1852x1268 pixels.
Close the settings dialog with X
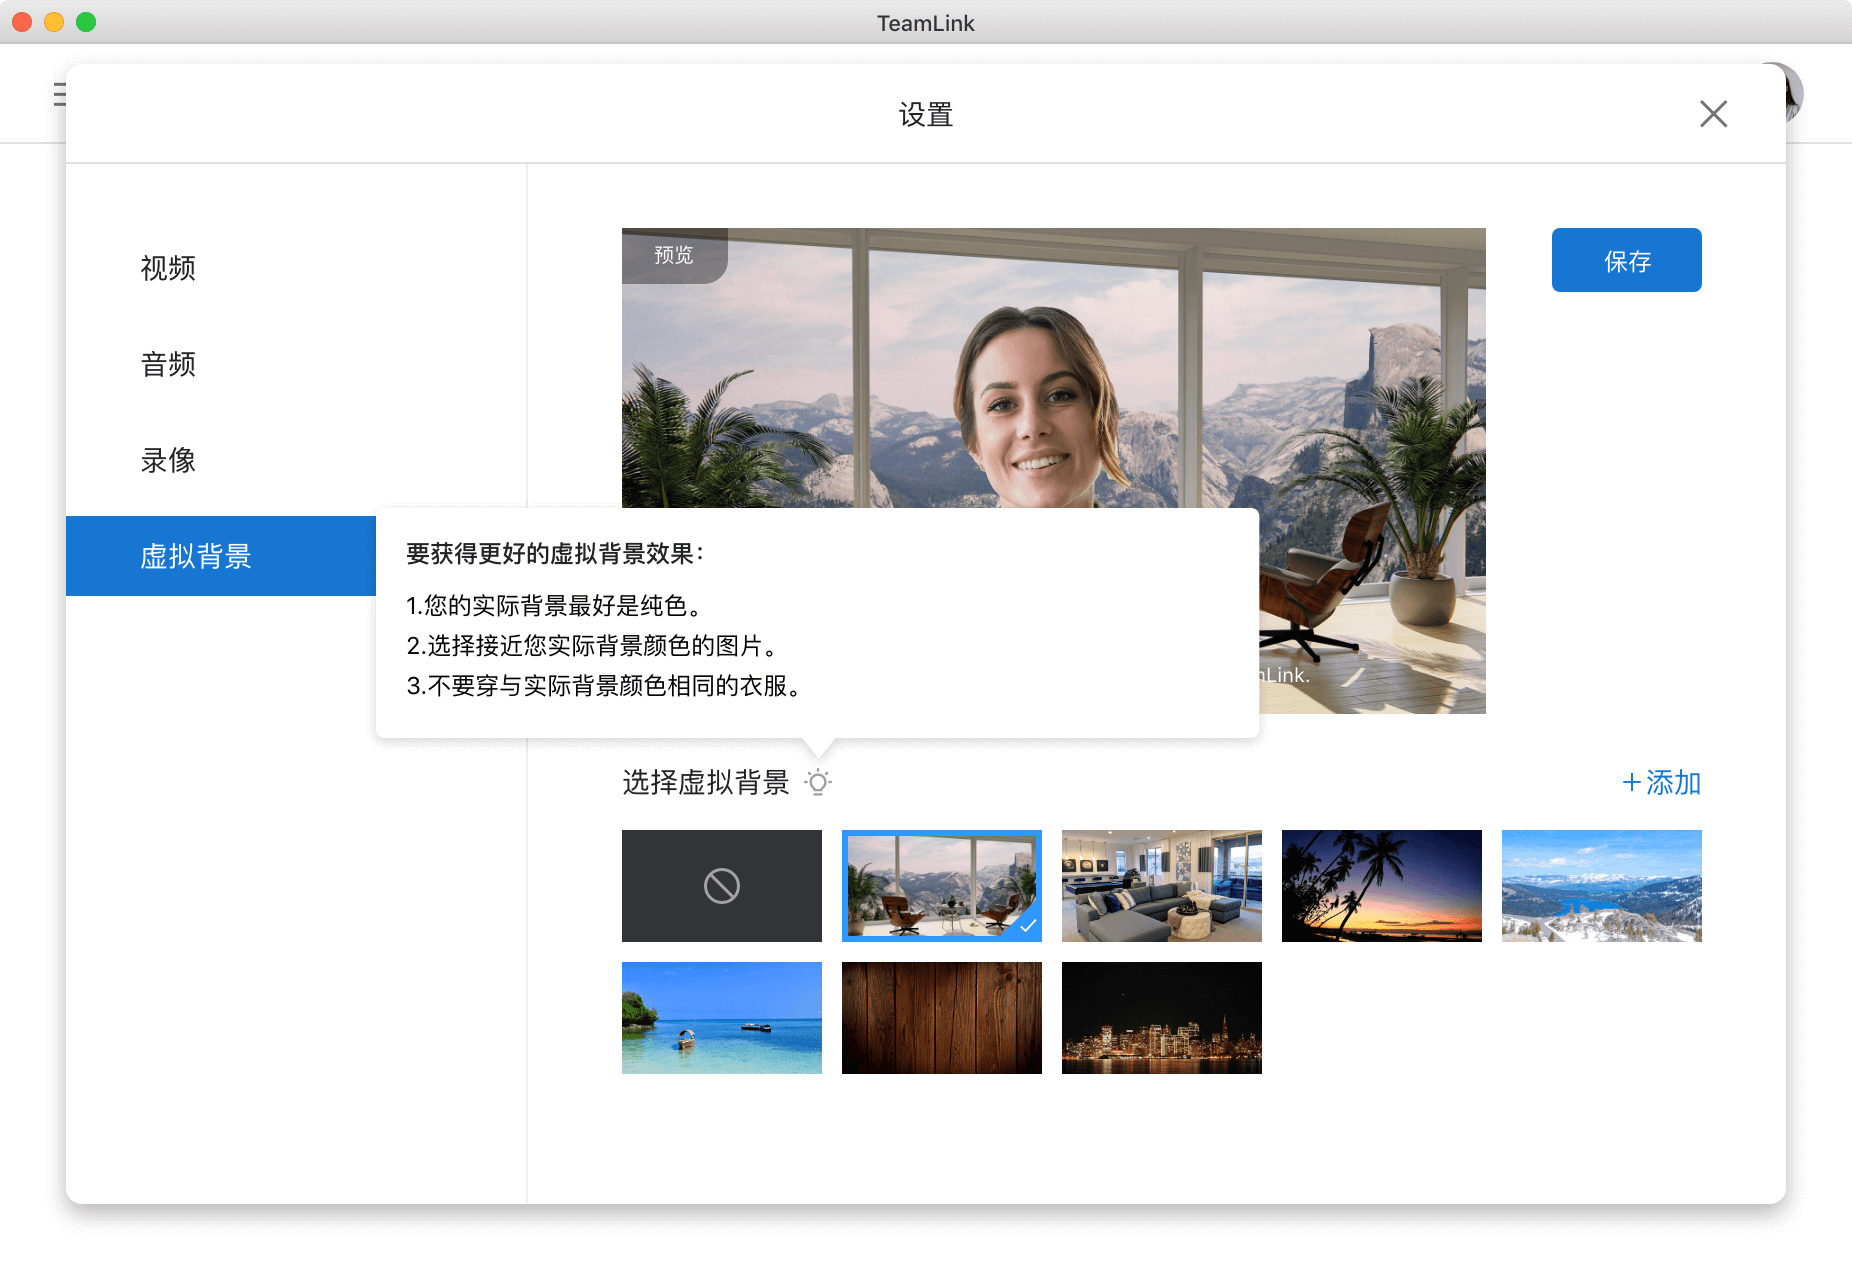click(x=1713, y=114)
